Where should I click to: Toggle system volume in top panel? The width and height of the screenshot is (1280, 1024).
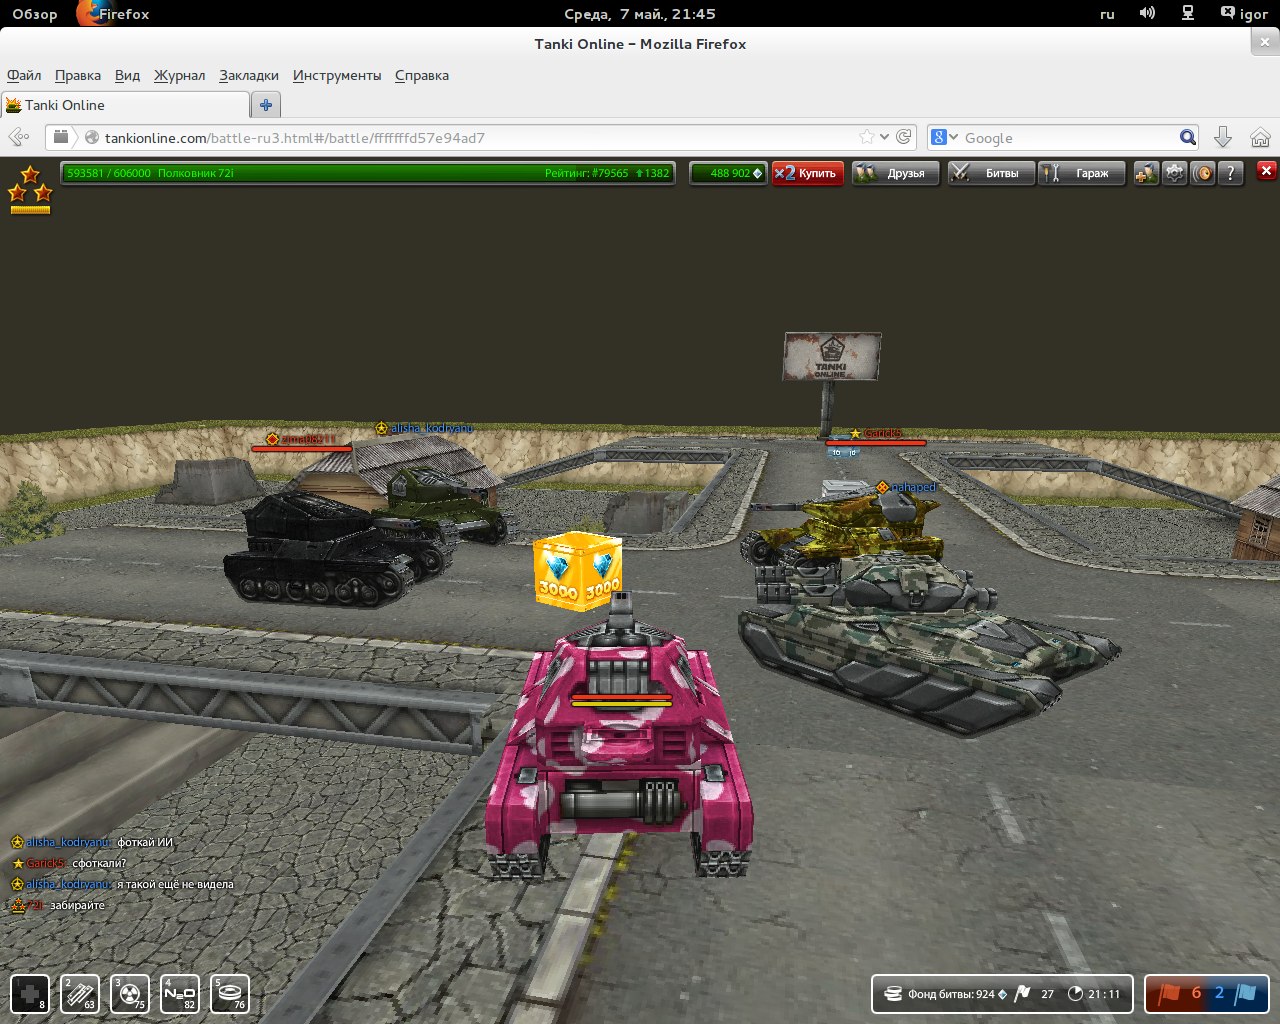1147,14
